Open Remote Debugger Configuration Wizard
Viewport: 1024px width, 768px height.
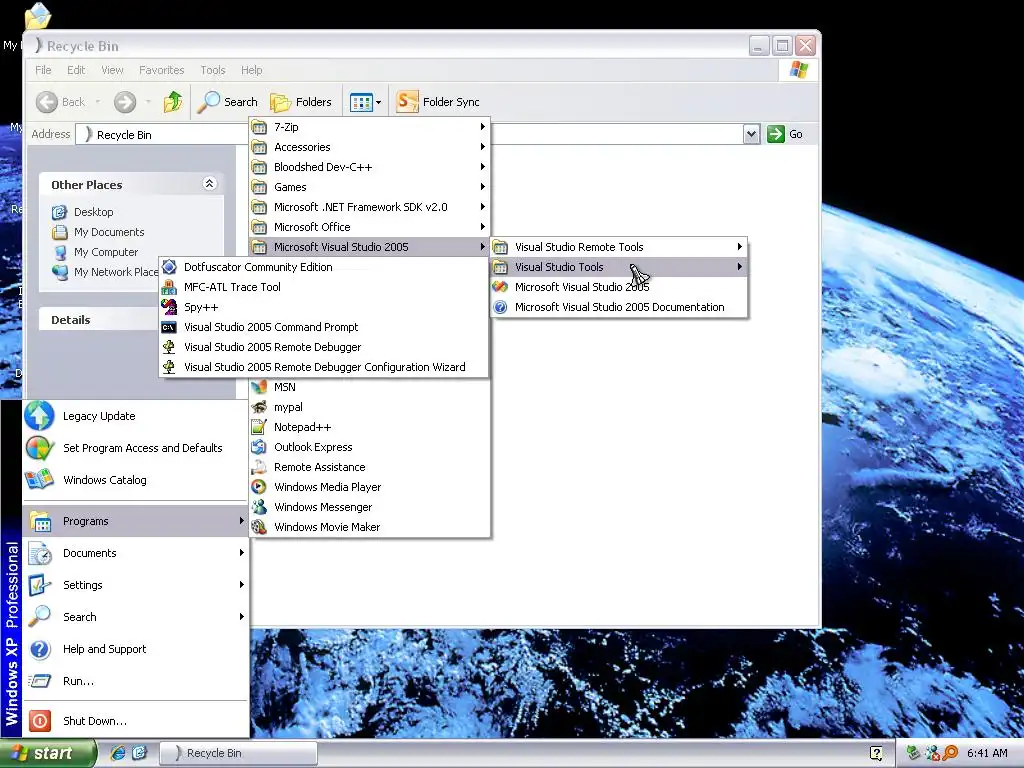(323, 367)
